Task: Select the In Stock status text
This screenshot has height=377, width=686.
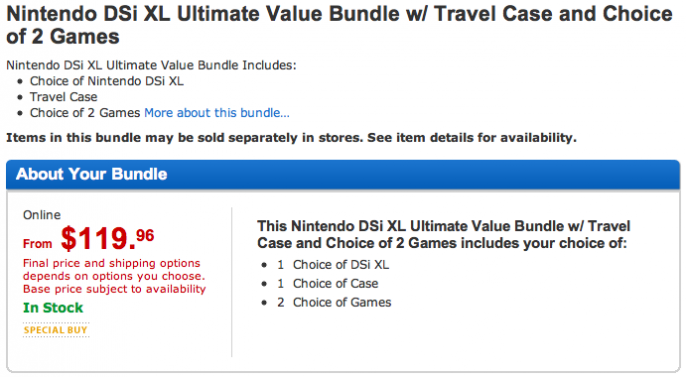Action: (53, 308)
